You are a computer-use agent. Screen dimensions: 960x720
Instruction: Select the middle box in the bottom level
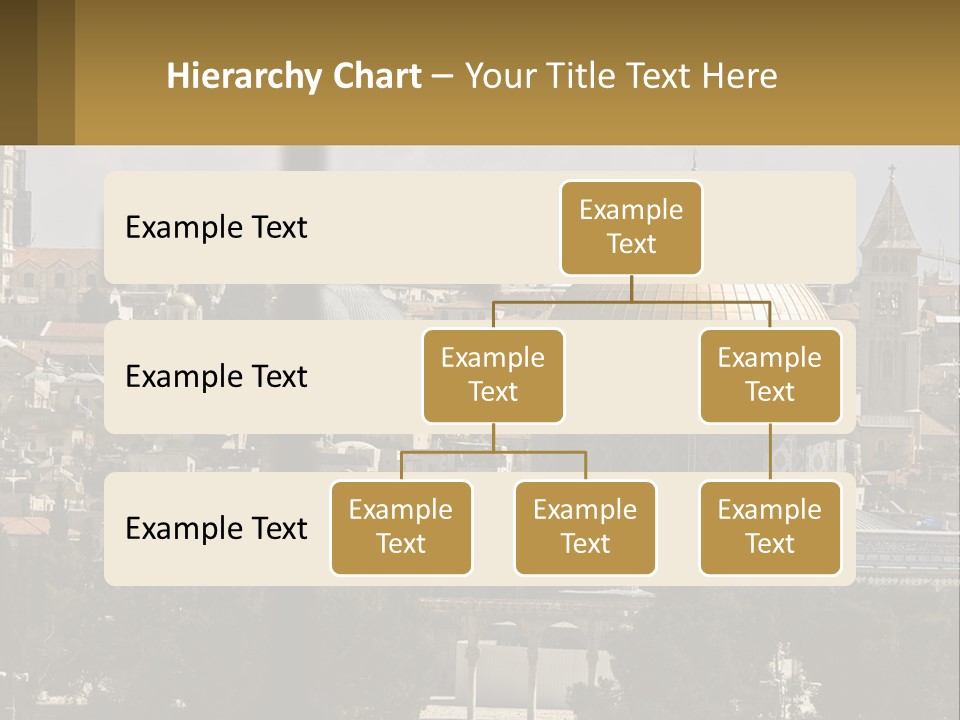585,527
